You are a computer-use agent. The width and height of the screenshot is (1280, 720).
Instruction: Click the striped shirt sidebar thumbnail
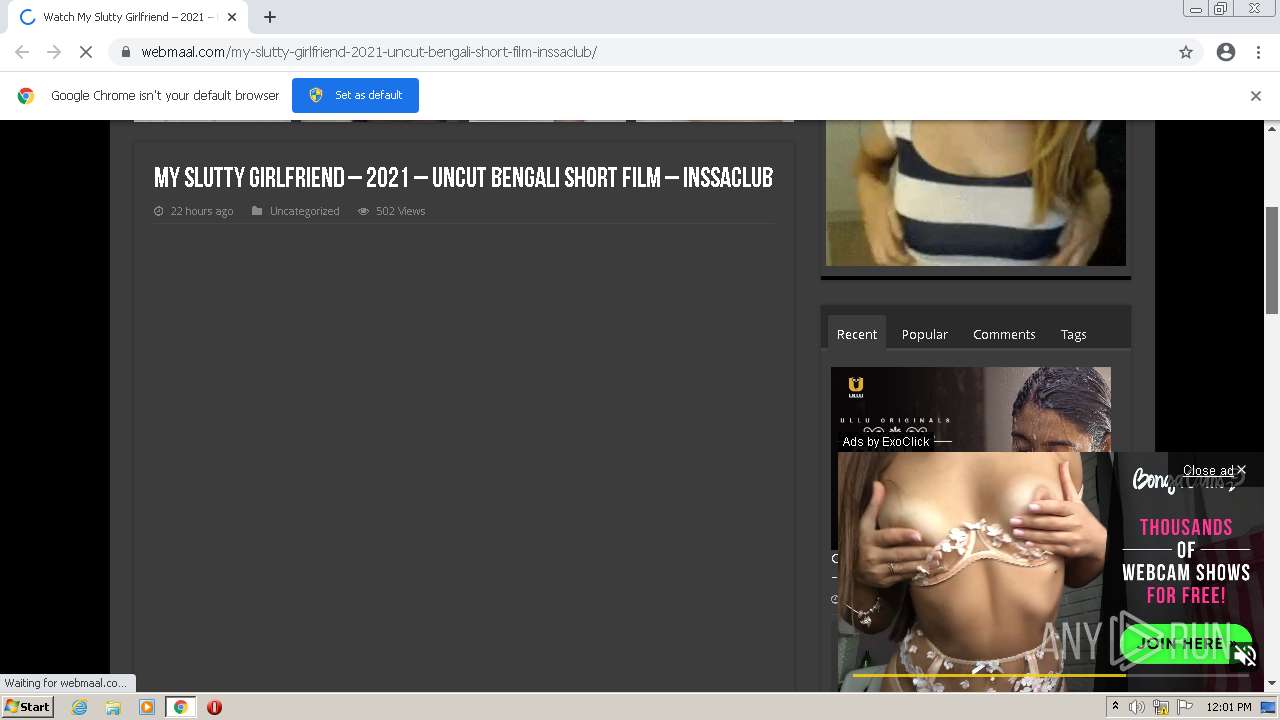976,193
